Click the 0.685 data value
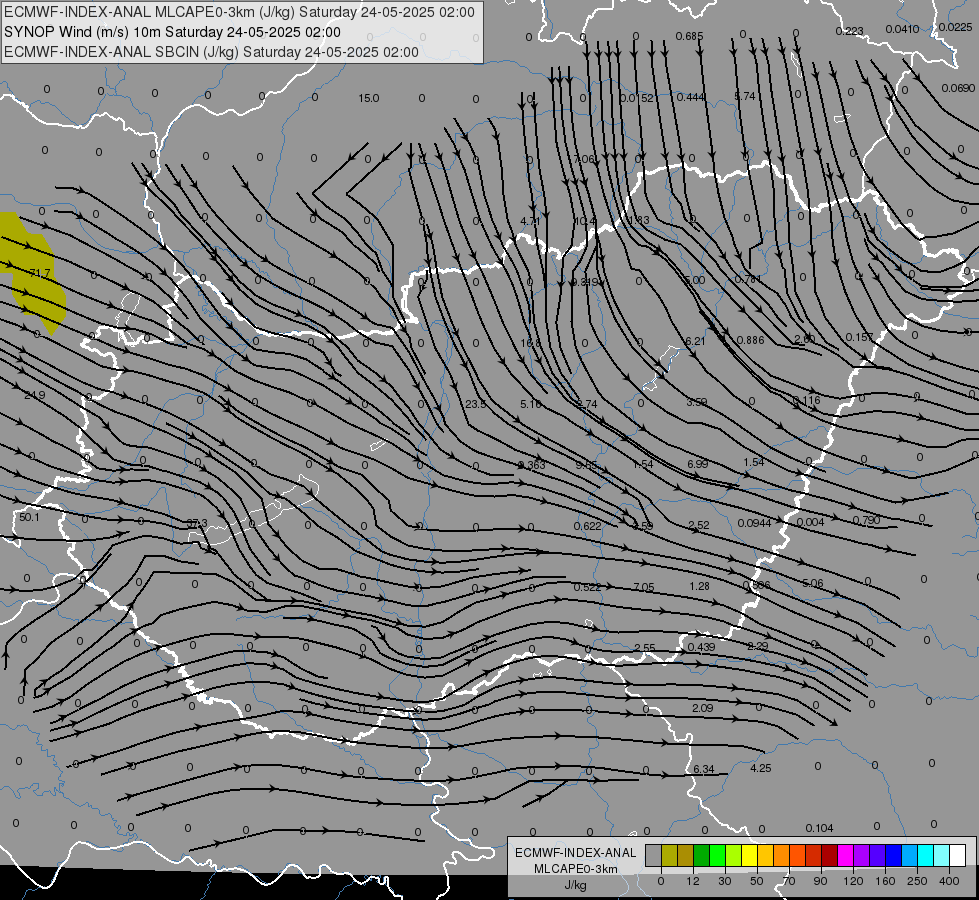Image resolution: width=979 pixels, height=900 pixels. 690,36
